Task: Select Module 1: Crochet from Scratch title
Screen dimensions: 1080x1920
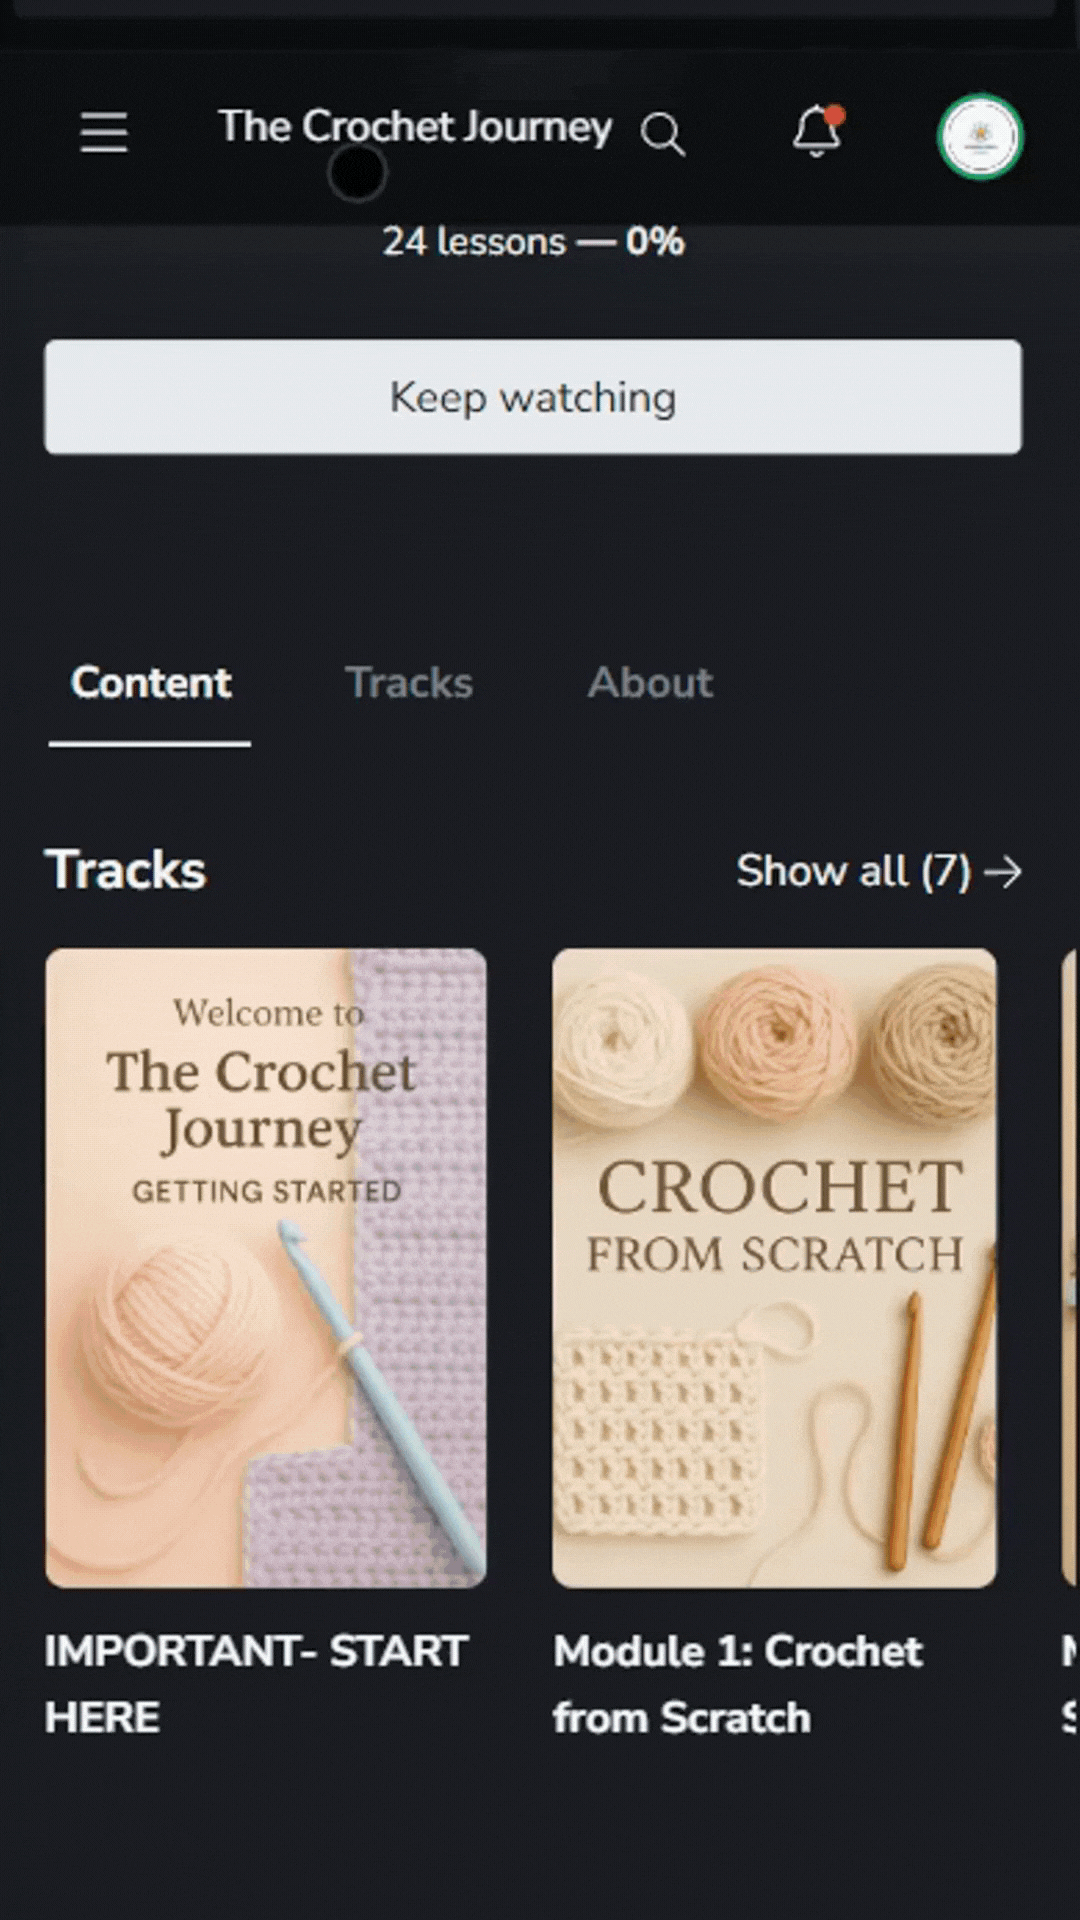Action: 738,1685
